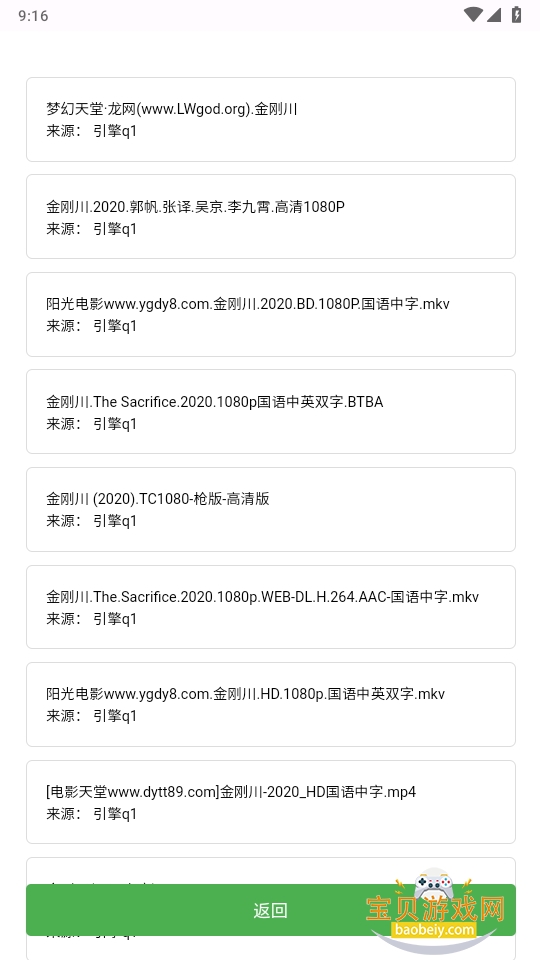Open the ygdy8 HD.1080p 国语中英双字.mkv result
The image size is (540, 960).
click(271, 704)
